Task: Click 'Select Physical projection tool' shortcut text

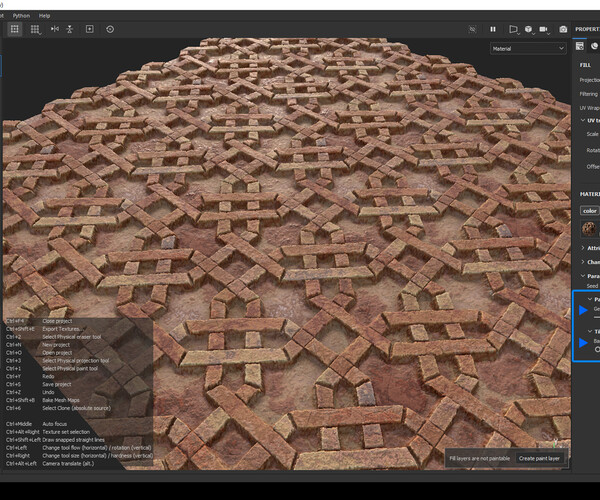Action: click(x=75, y=360)
